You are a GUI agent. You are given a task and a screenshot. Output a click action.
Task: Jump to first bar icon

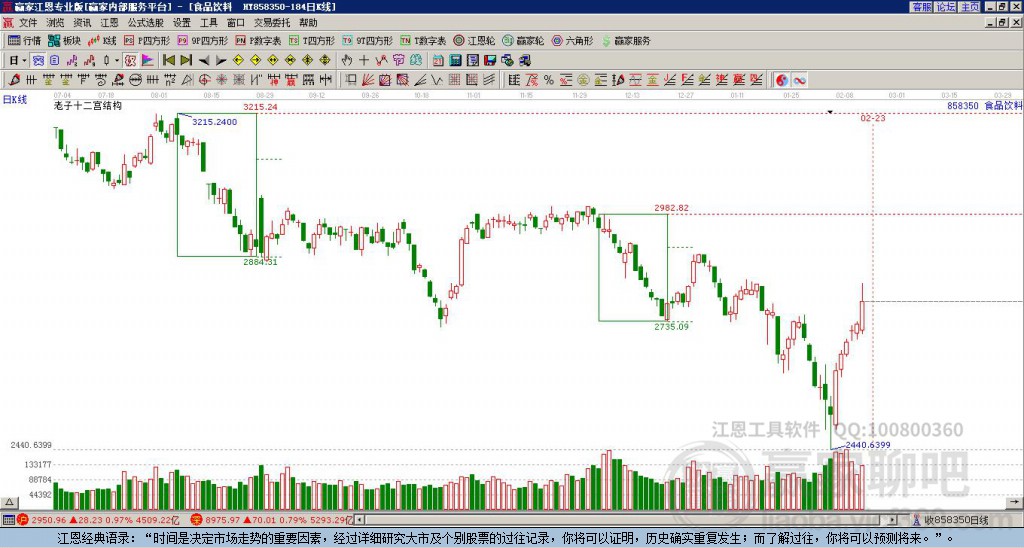click(168, 61)
